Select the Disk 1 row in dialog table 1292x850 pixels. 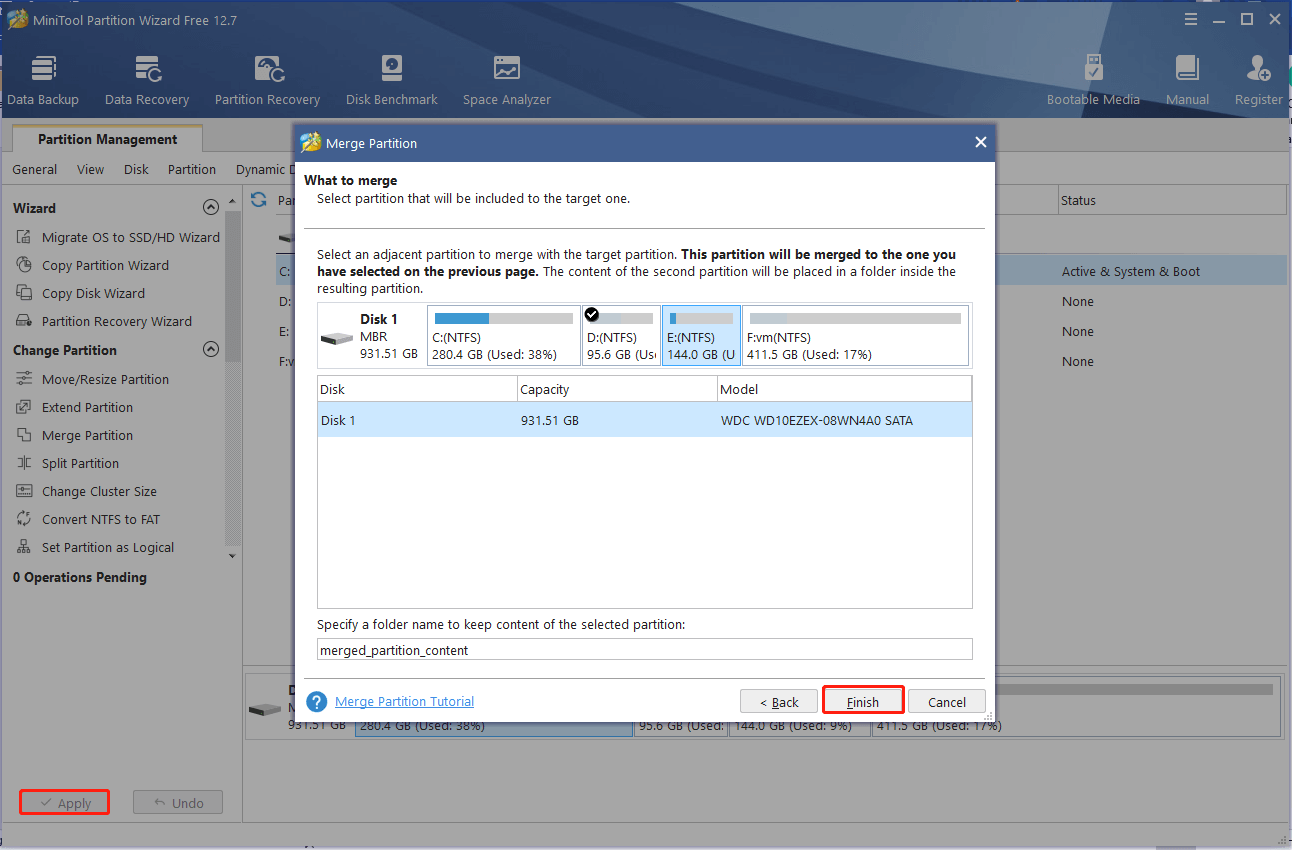644,420
